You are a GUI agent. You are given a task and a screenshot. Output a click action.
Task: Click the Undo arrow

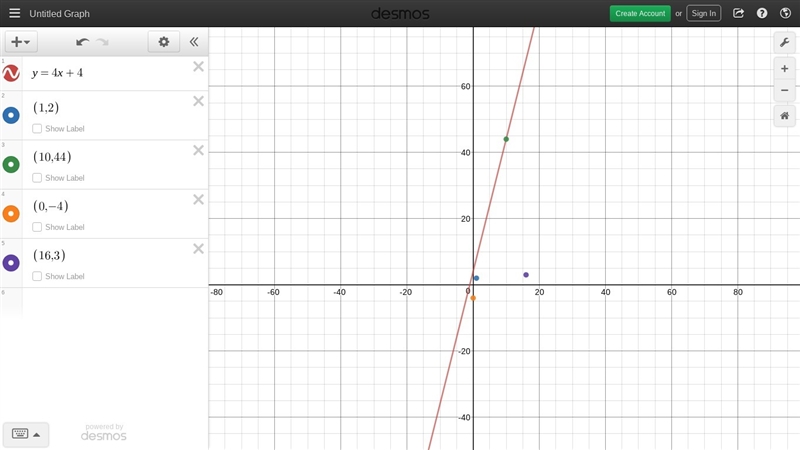[82, 42]
